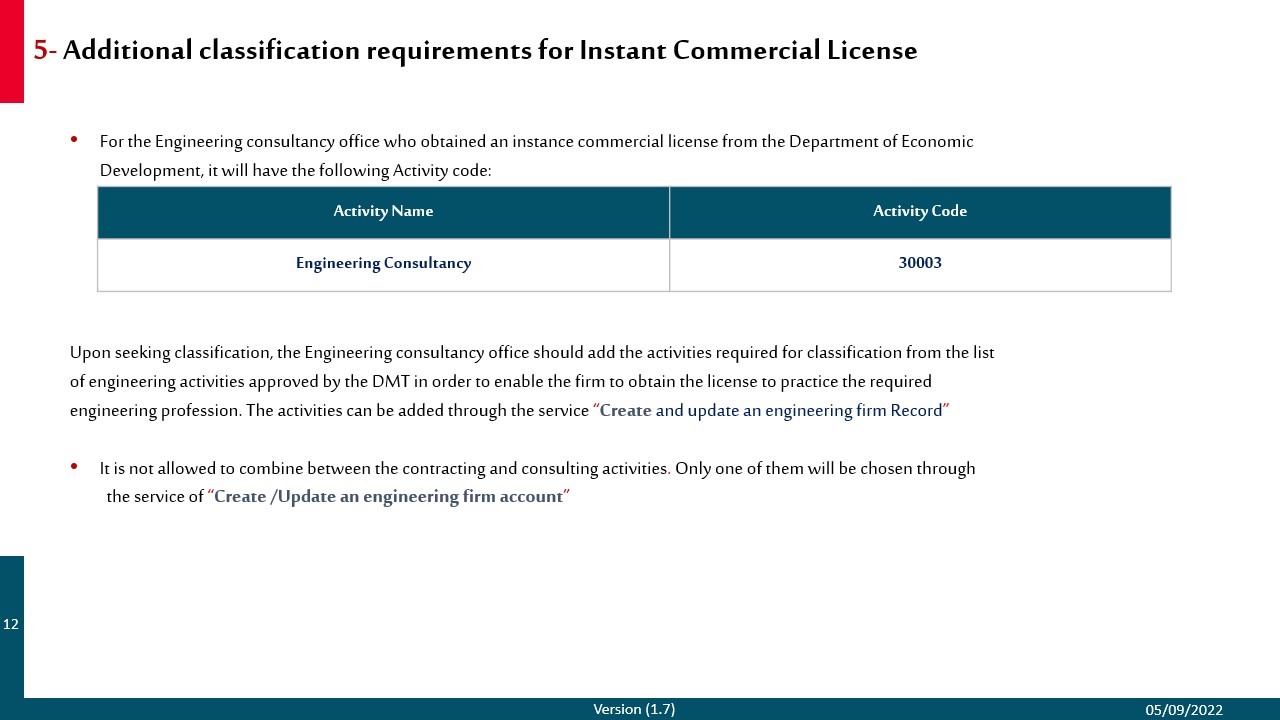Click the "Activity Name" table header
1280x720 pixels.
[x=383, y=211]
